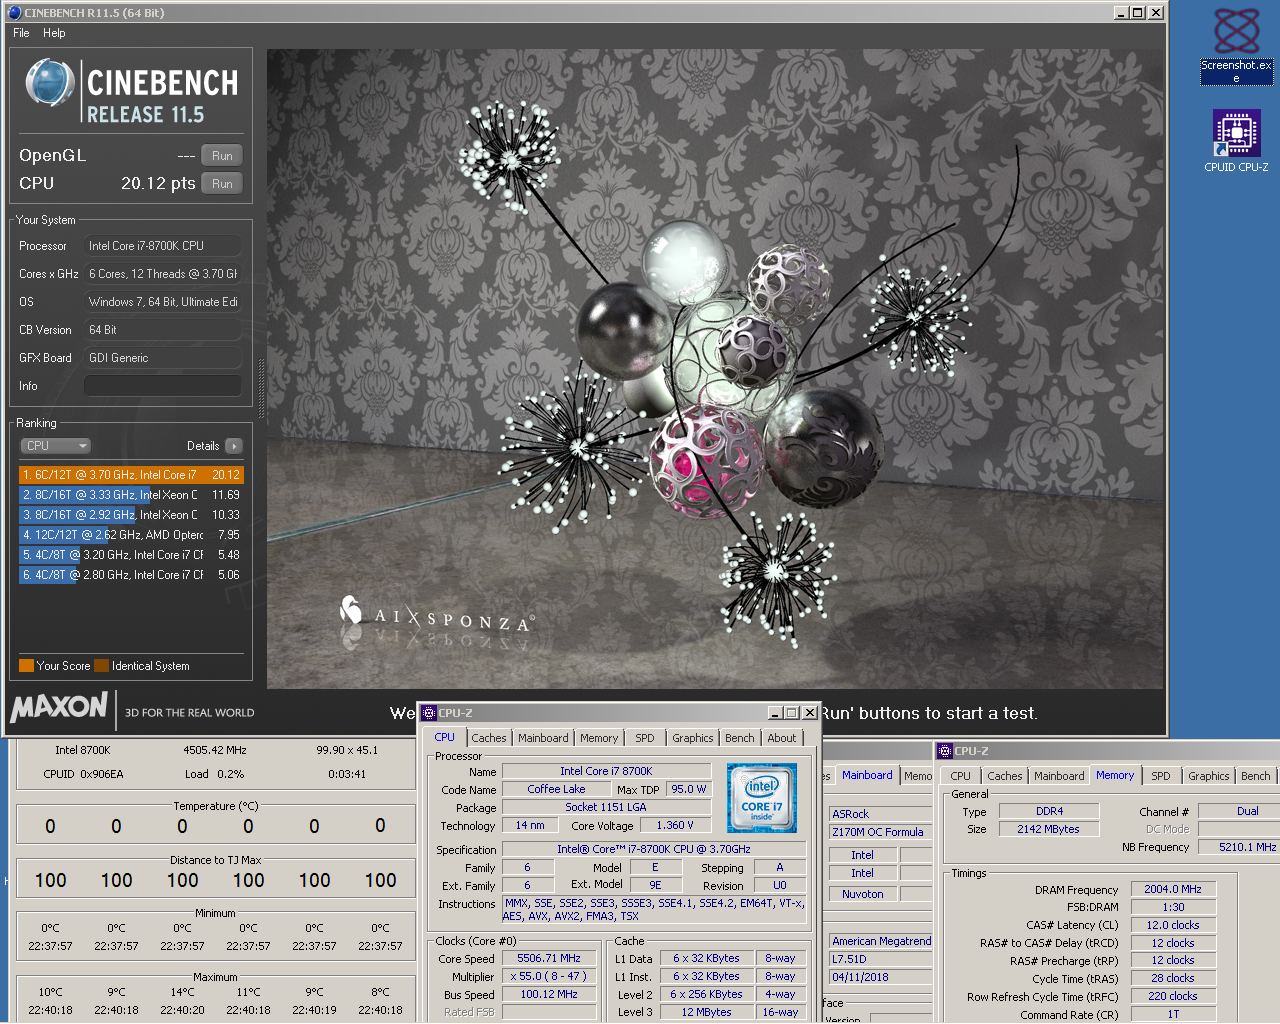
Task: Select Caches tab in right CPU-Z window
Action: [x=1005, y=776]
